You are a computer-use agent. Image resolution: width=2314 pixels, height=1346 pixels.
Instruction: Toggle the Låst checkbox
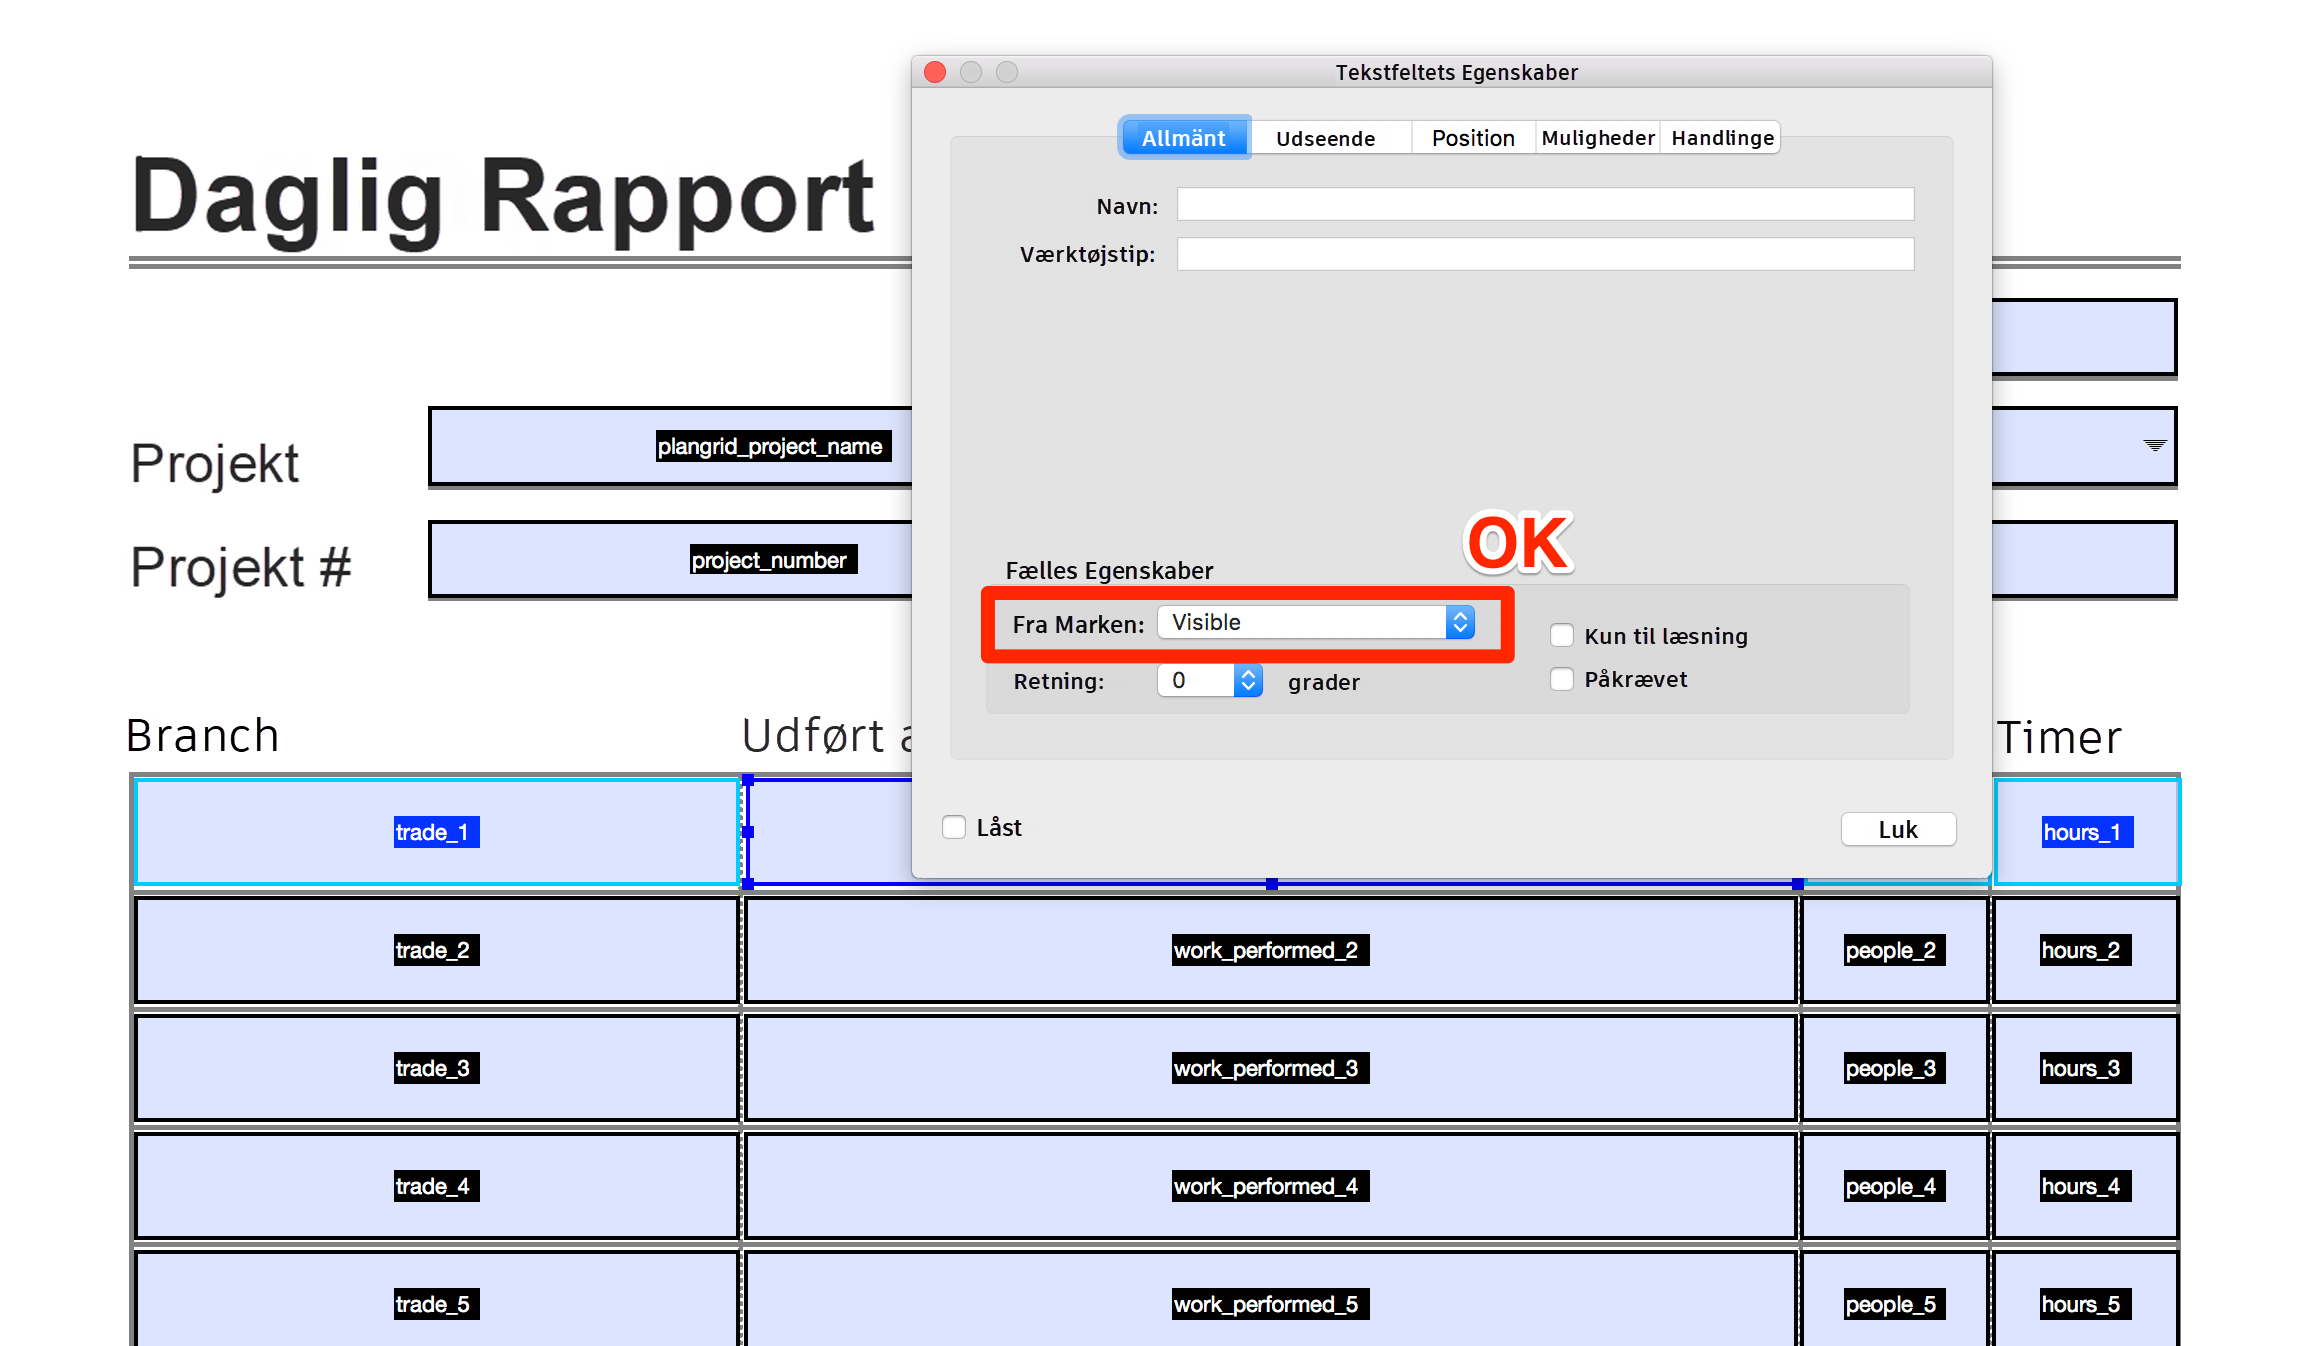pos(954,827)
